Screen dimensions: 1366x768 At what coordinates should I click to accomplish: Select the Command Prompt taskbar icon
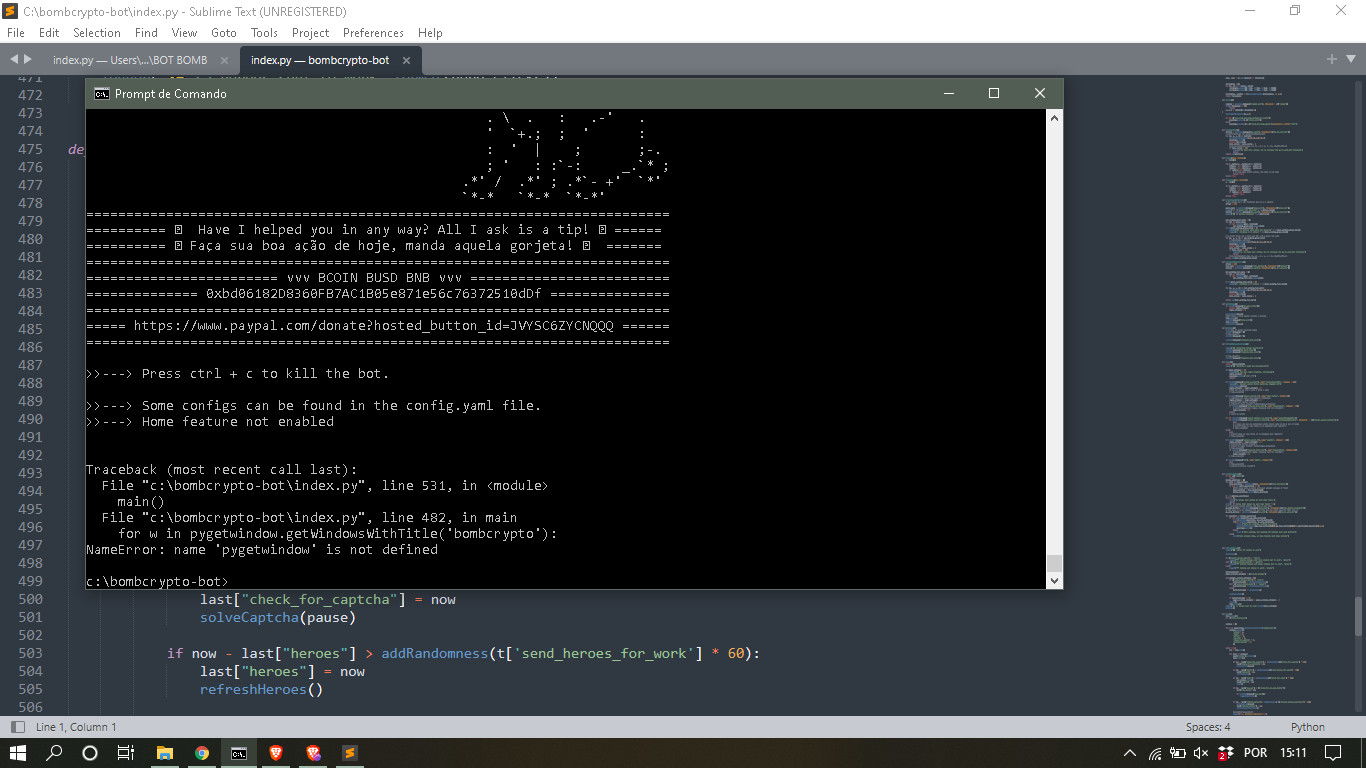tap(238, 751)
